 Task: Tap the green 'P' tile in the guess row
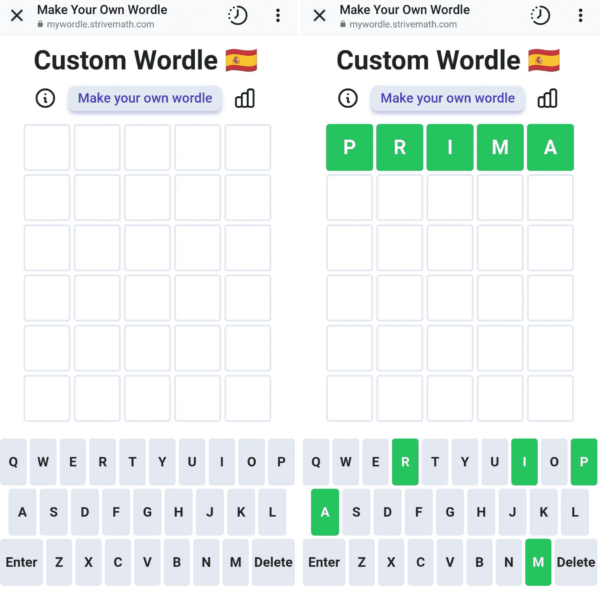(349, 148)
